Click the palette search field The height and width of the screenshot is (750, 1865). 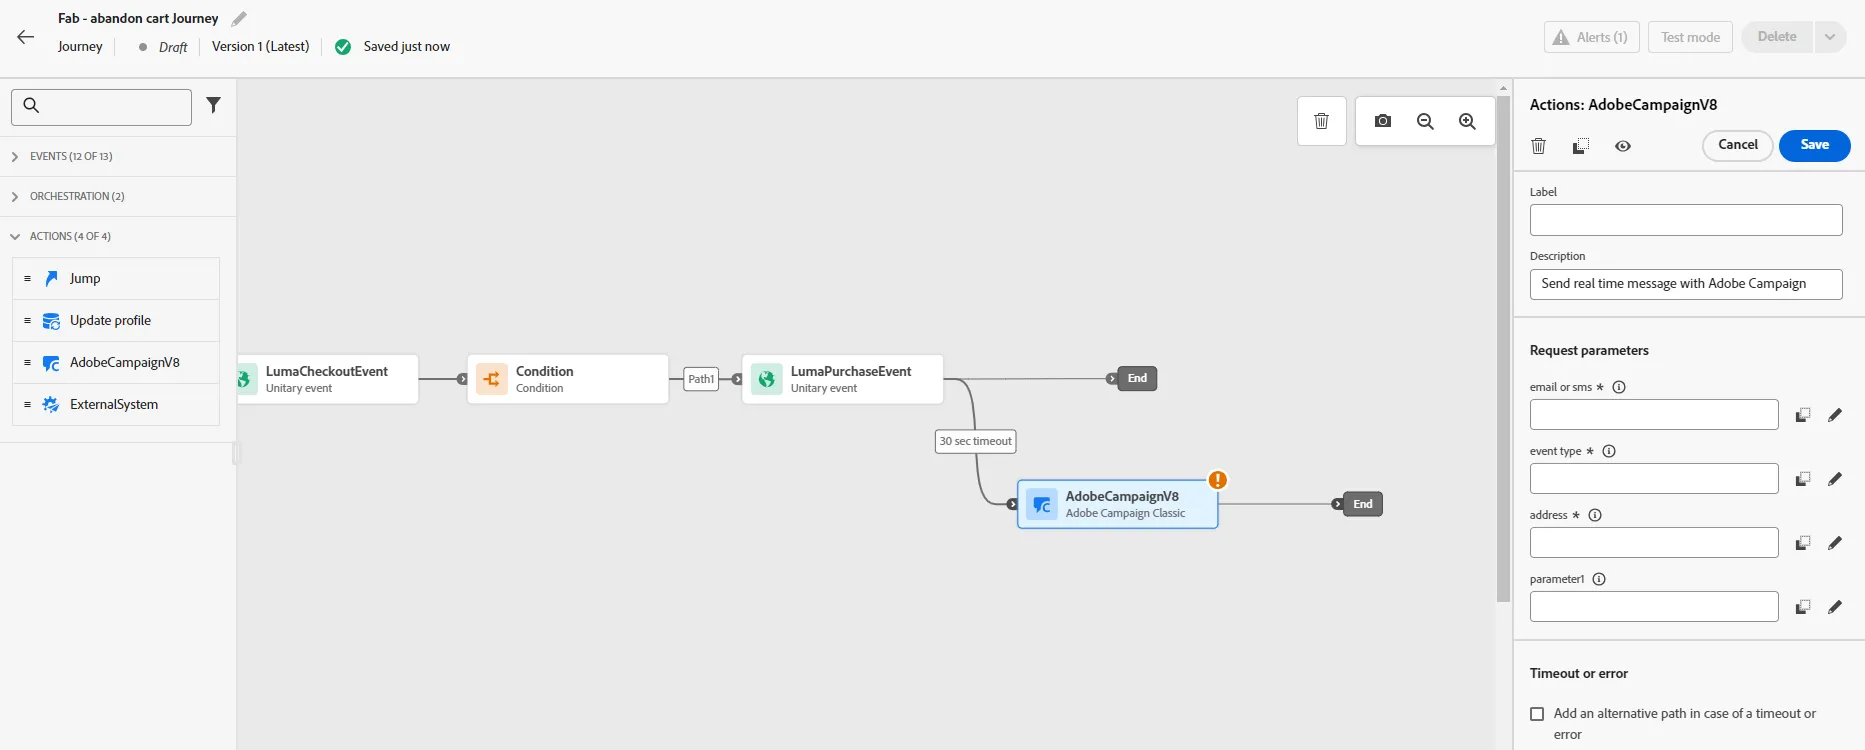coord(101,106)
